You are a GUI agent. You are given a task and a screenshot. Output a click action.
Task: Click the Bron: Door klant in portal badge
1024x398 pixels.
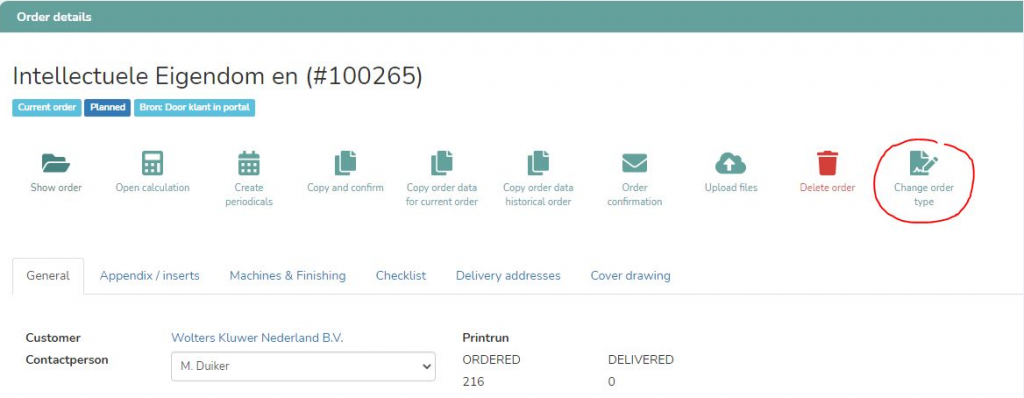195,108
